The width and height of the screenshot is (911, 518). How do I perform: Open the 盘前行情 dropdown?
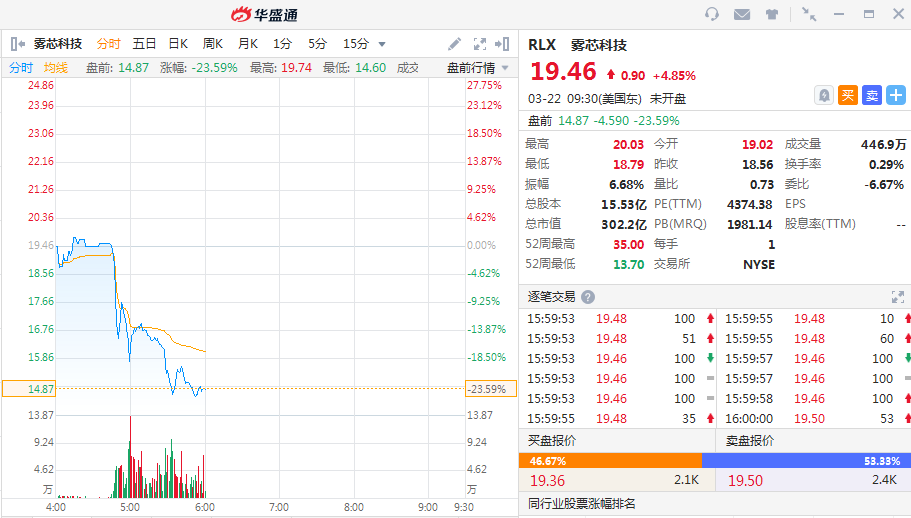click(478, 68)
